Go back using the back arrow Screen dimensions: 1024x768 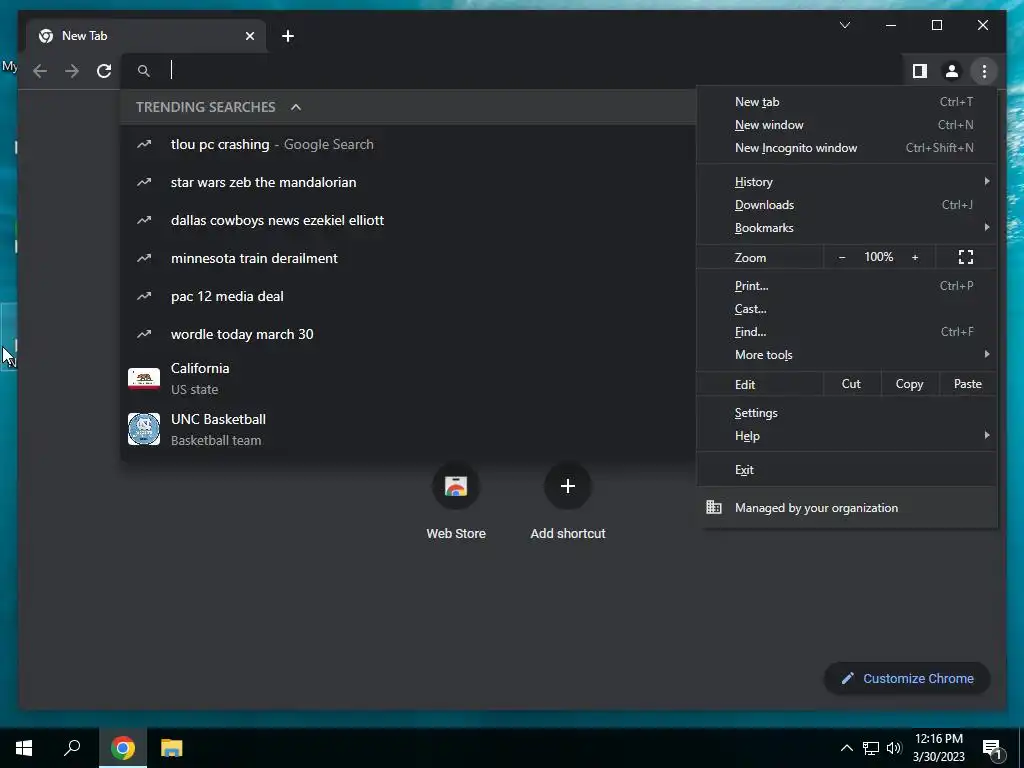[x=40, y=71]
